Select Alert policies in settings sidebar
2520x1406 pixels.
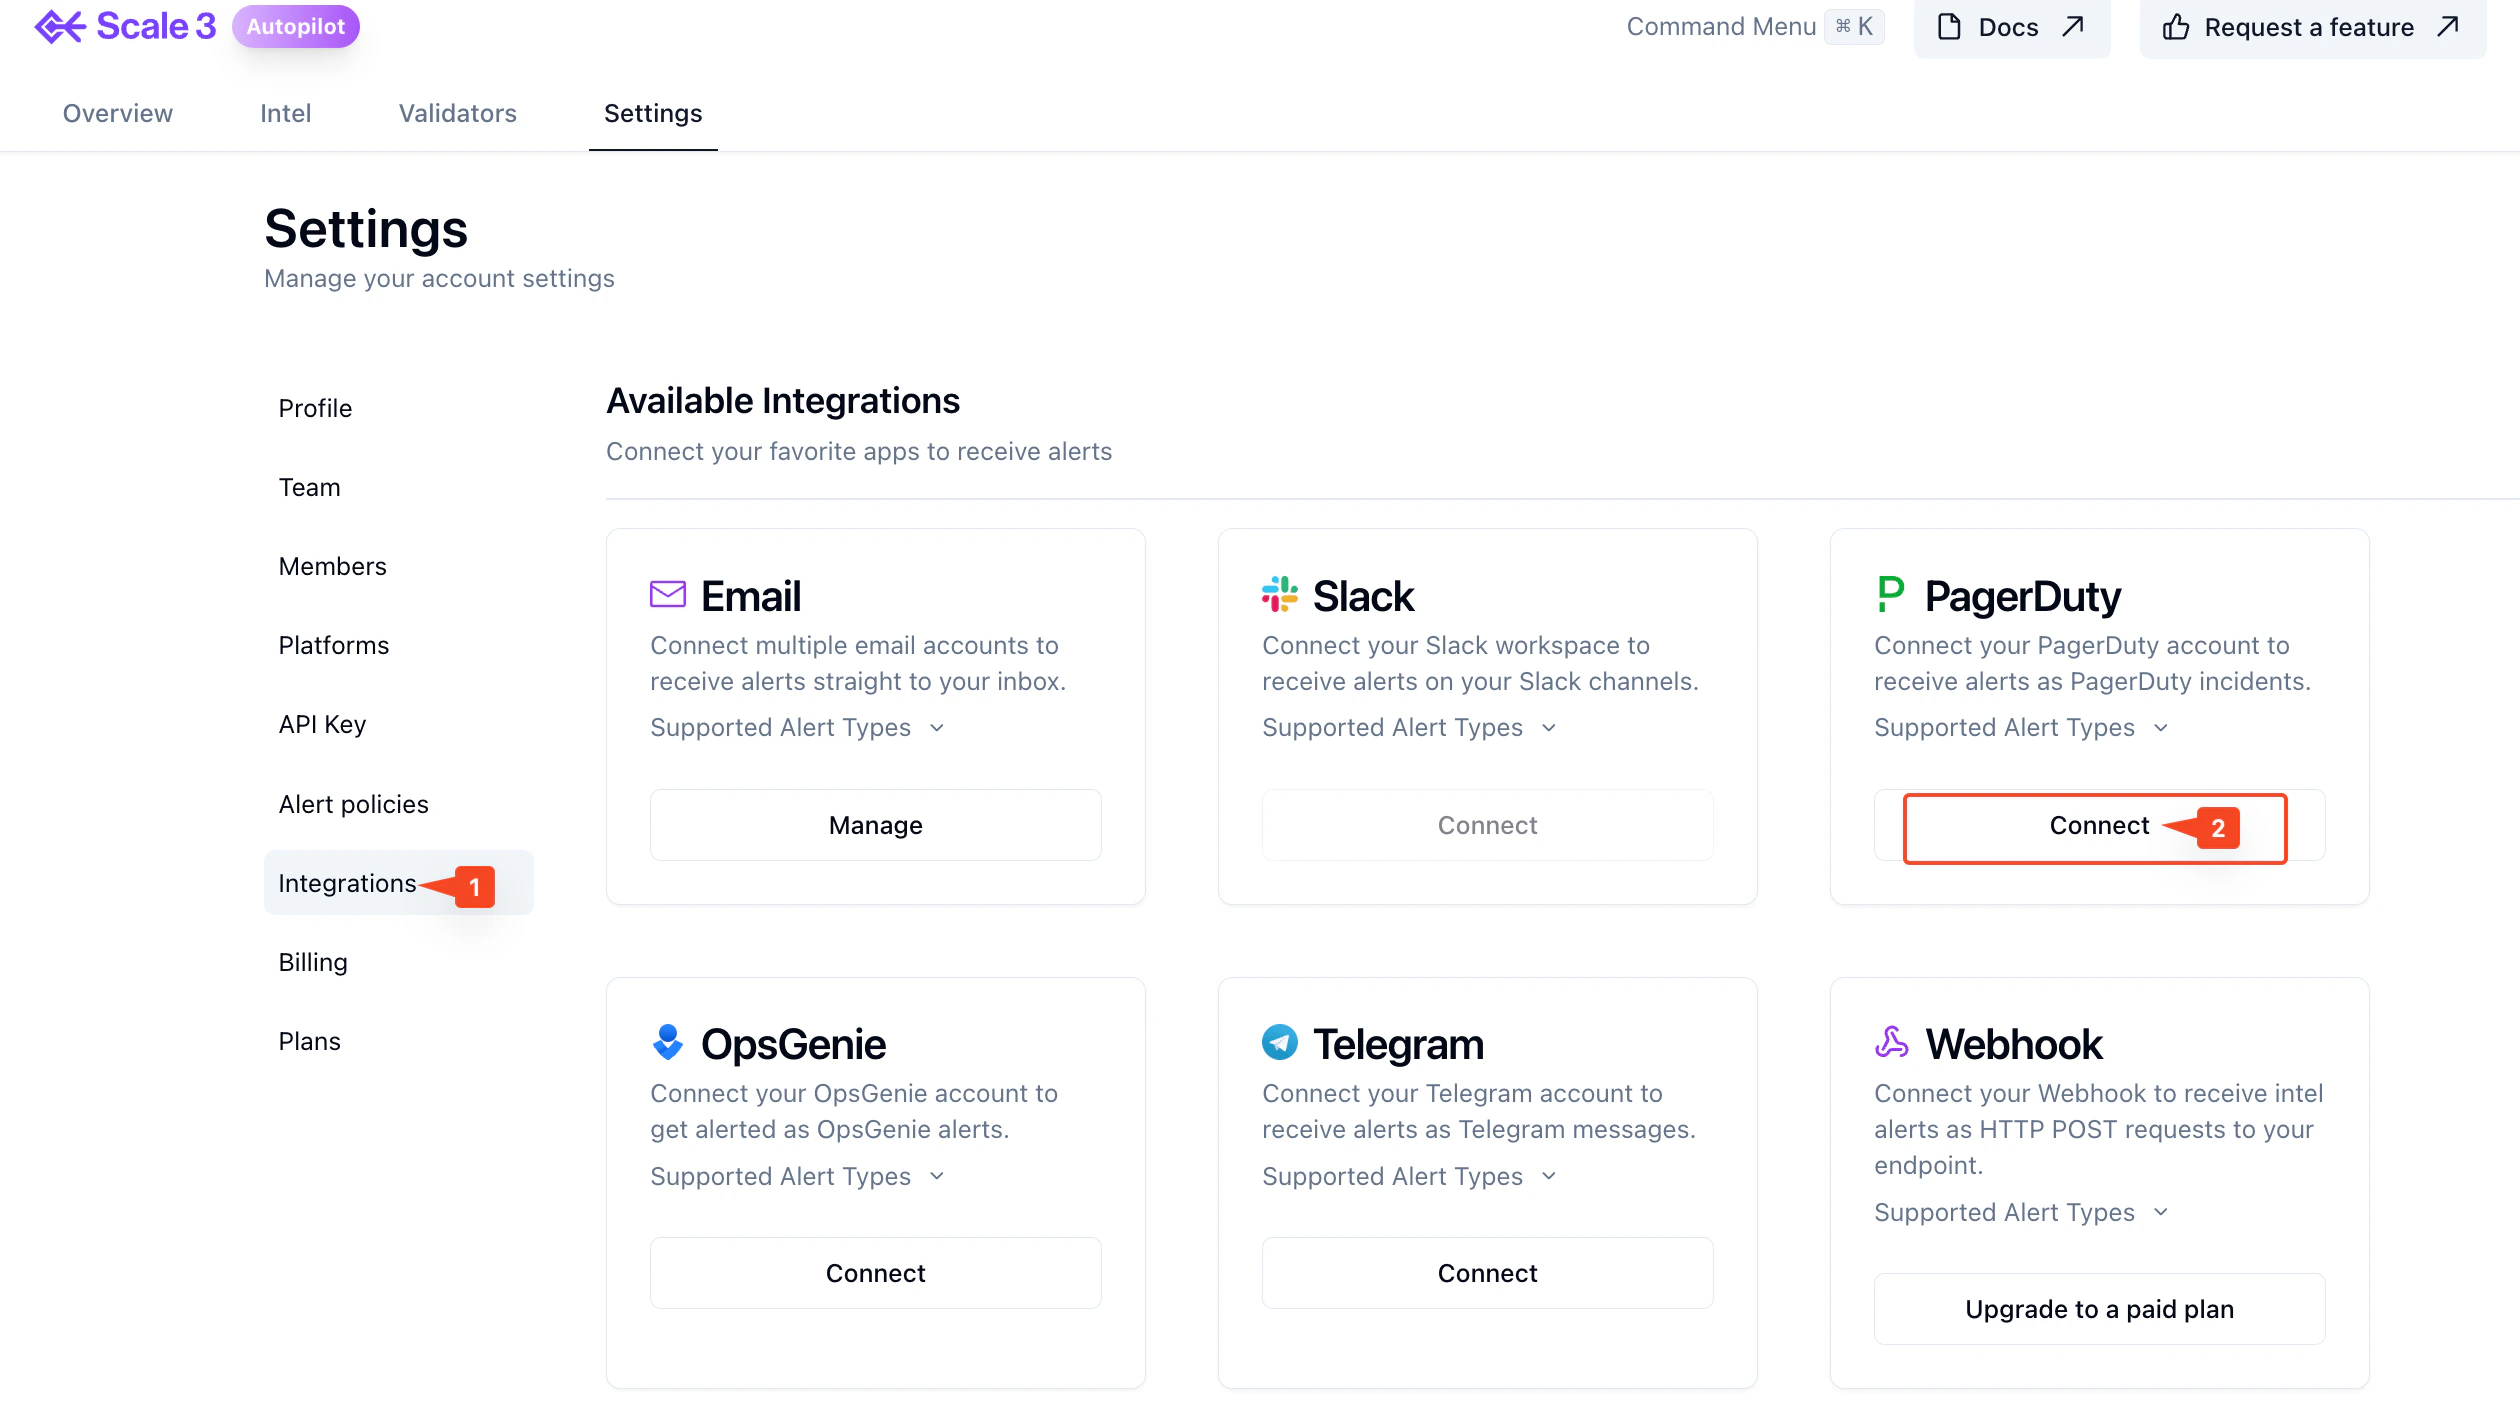pos(353,804)
